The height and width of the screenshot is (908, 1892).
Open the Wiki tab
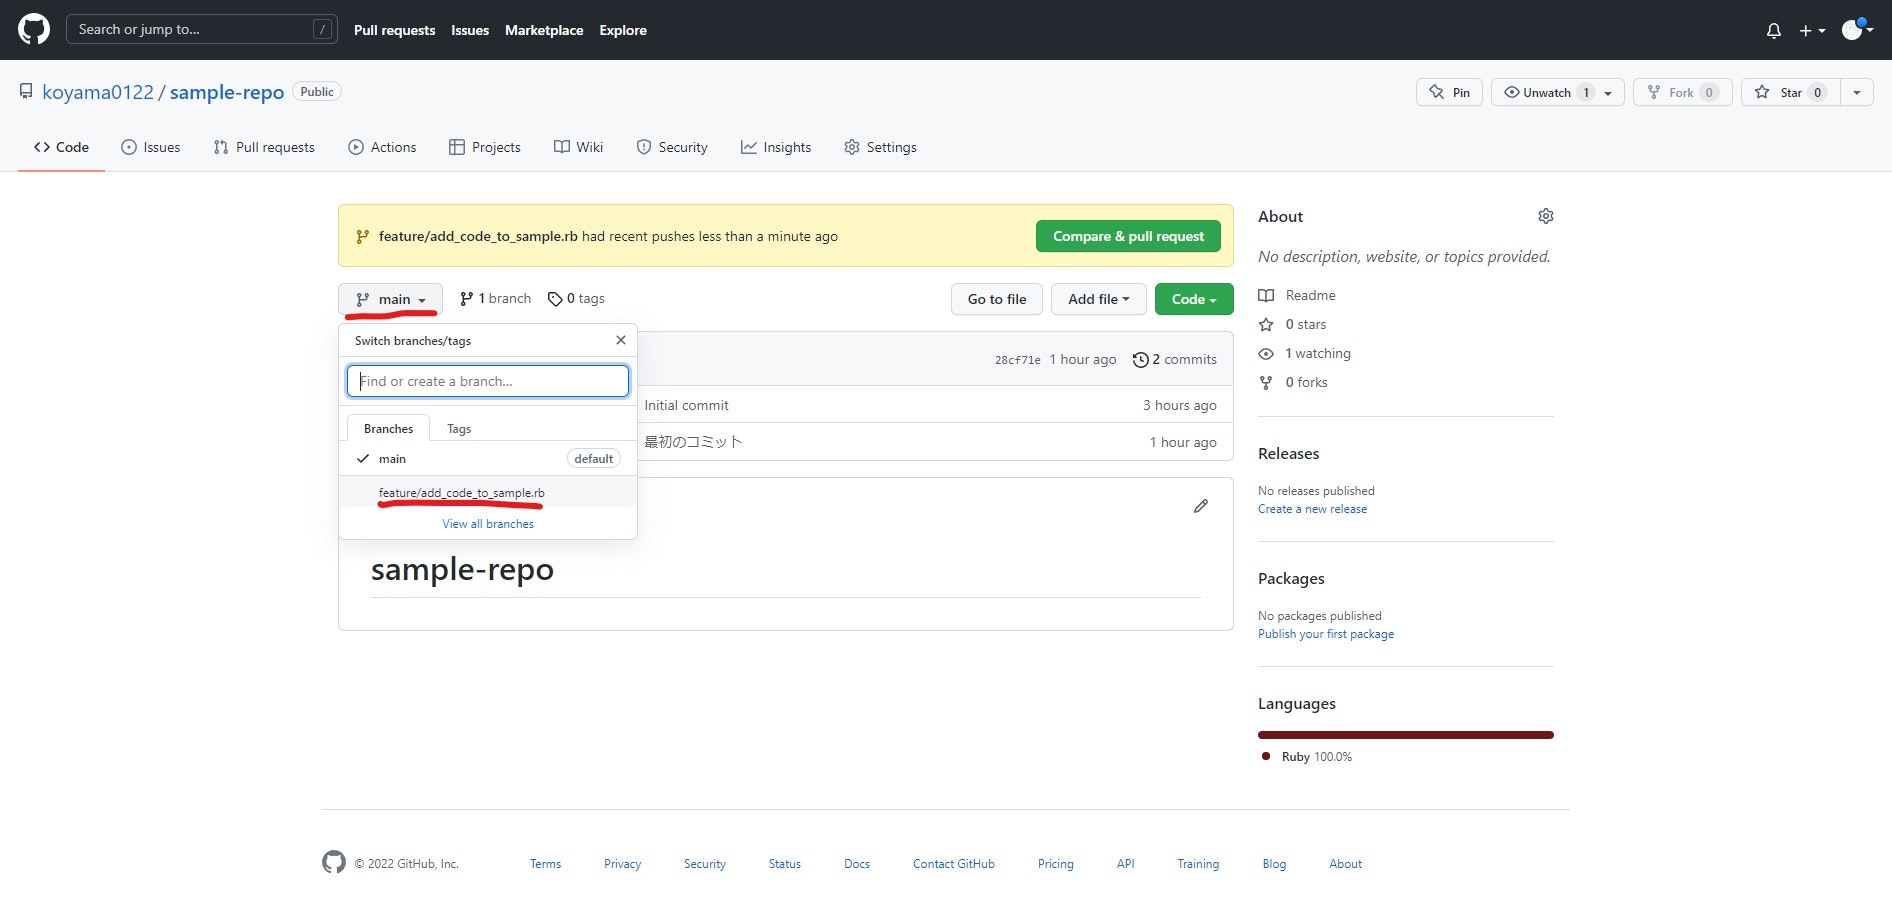click(579, 147)
